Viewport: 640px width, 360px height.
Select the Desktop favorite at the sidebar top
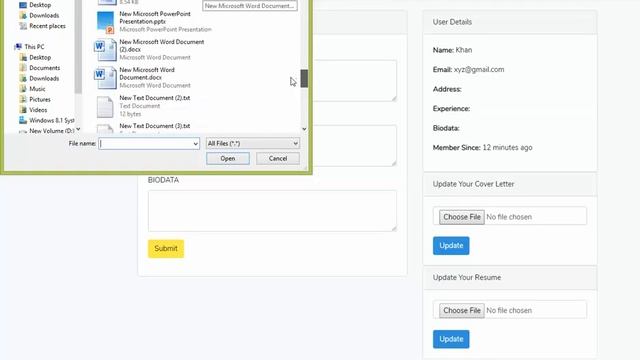[x=40, y=5]
